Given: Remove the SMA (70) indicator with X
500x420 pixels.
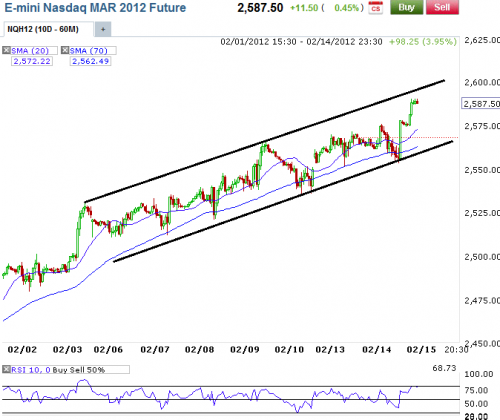Looking at the screenshot, I should click(65, 50).
